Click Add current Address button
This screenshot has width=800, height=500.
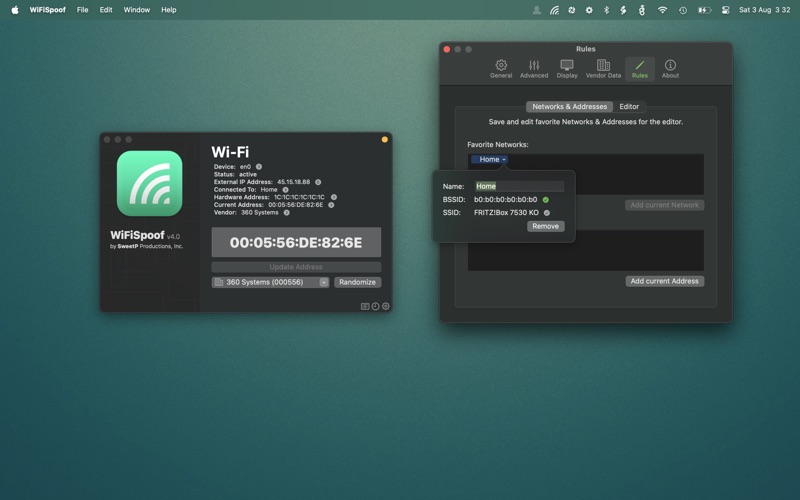(x=664, y=281)
